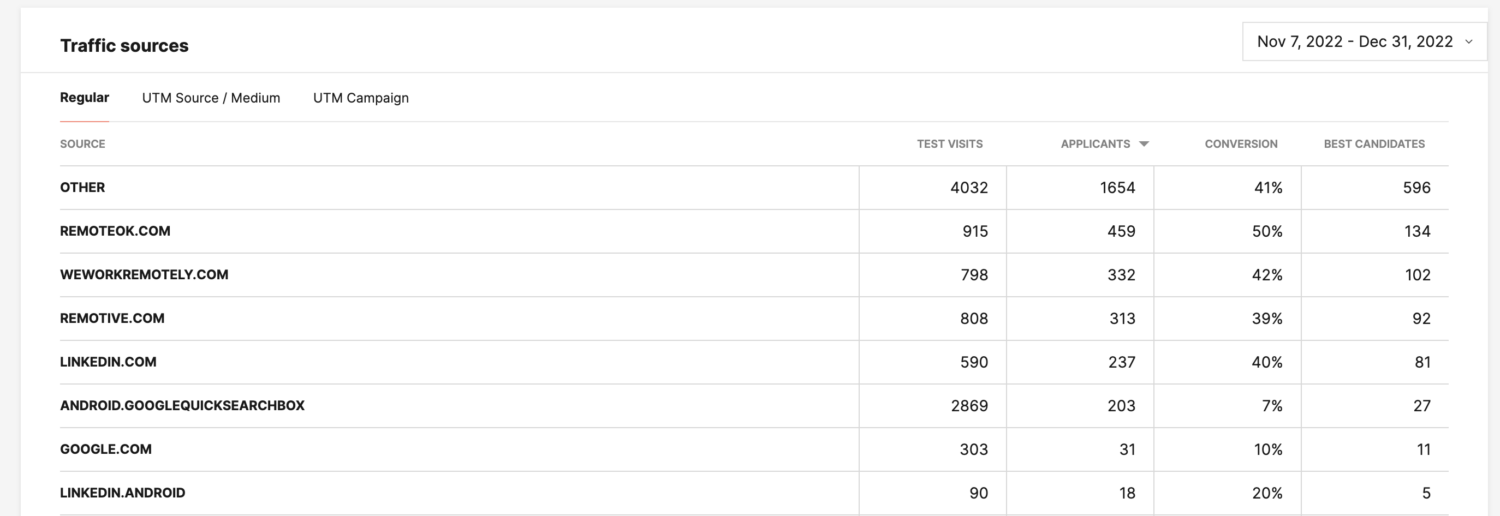Open the UTM Source / Medium tab
1500x516 pixels.
pos(211,98)
